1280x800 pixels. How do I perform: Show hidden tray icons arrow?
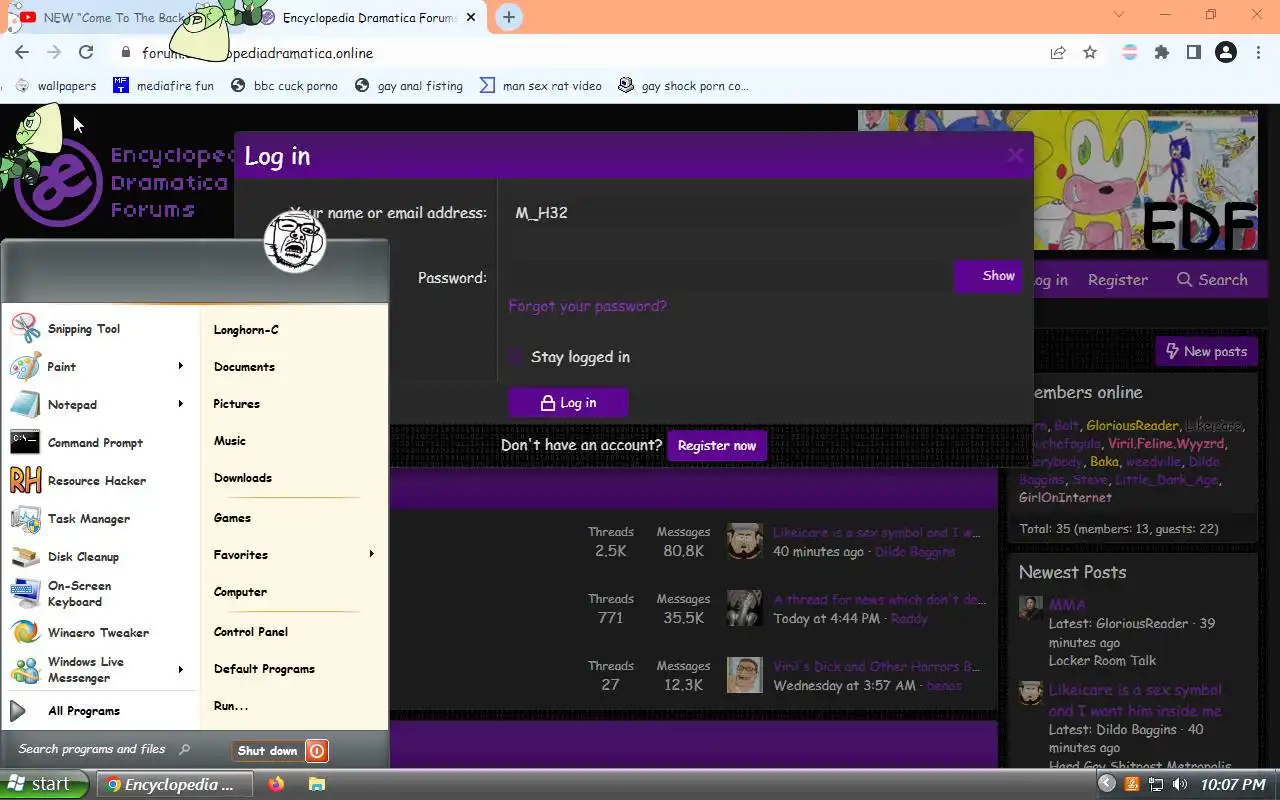(x=1106, y=784)
